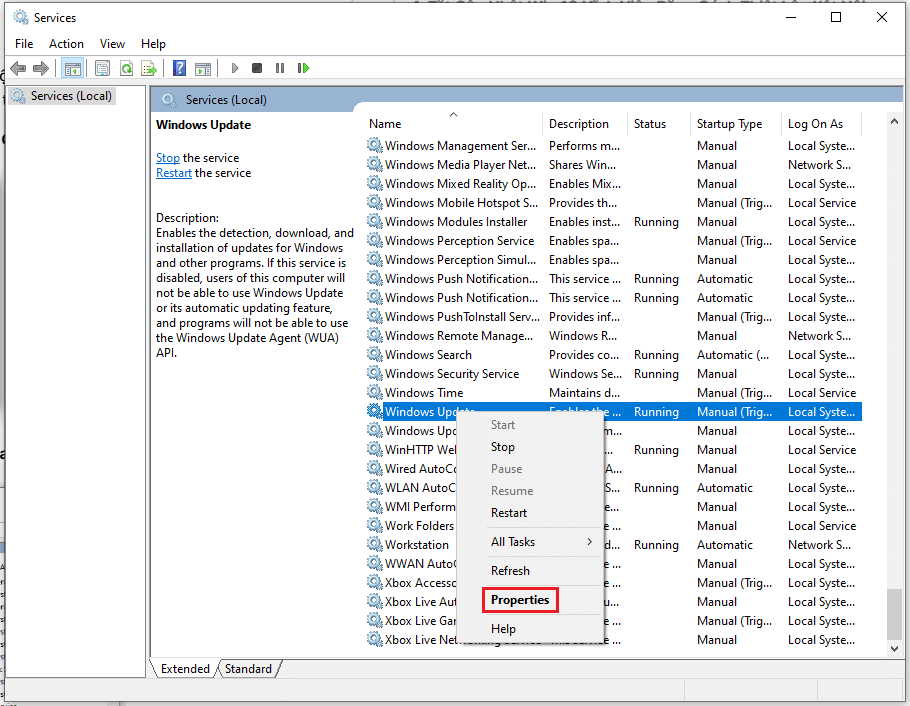910x706 pixels.
Task: Click the Local Service logon of Work Folders row
Action: pos(822,525)
